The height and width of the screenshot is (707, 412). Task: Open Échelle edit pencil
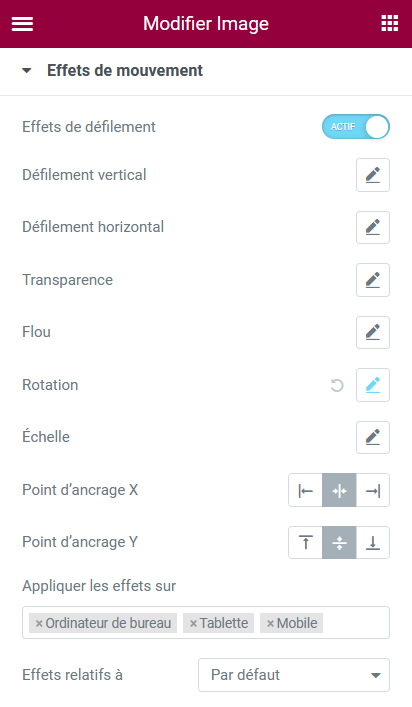pyautogui.click(x=373, y=437)
